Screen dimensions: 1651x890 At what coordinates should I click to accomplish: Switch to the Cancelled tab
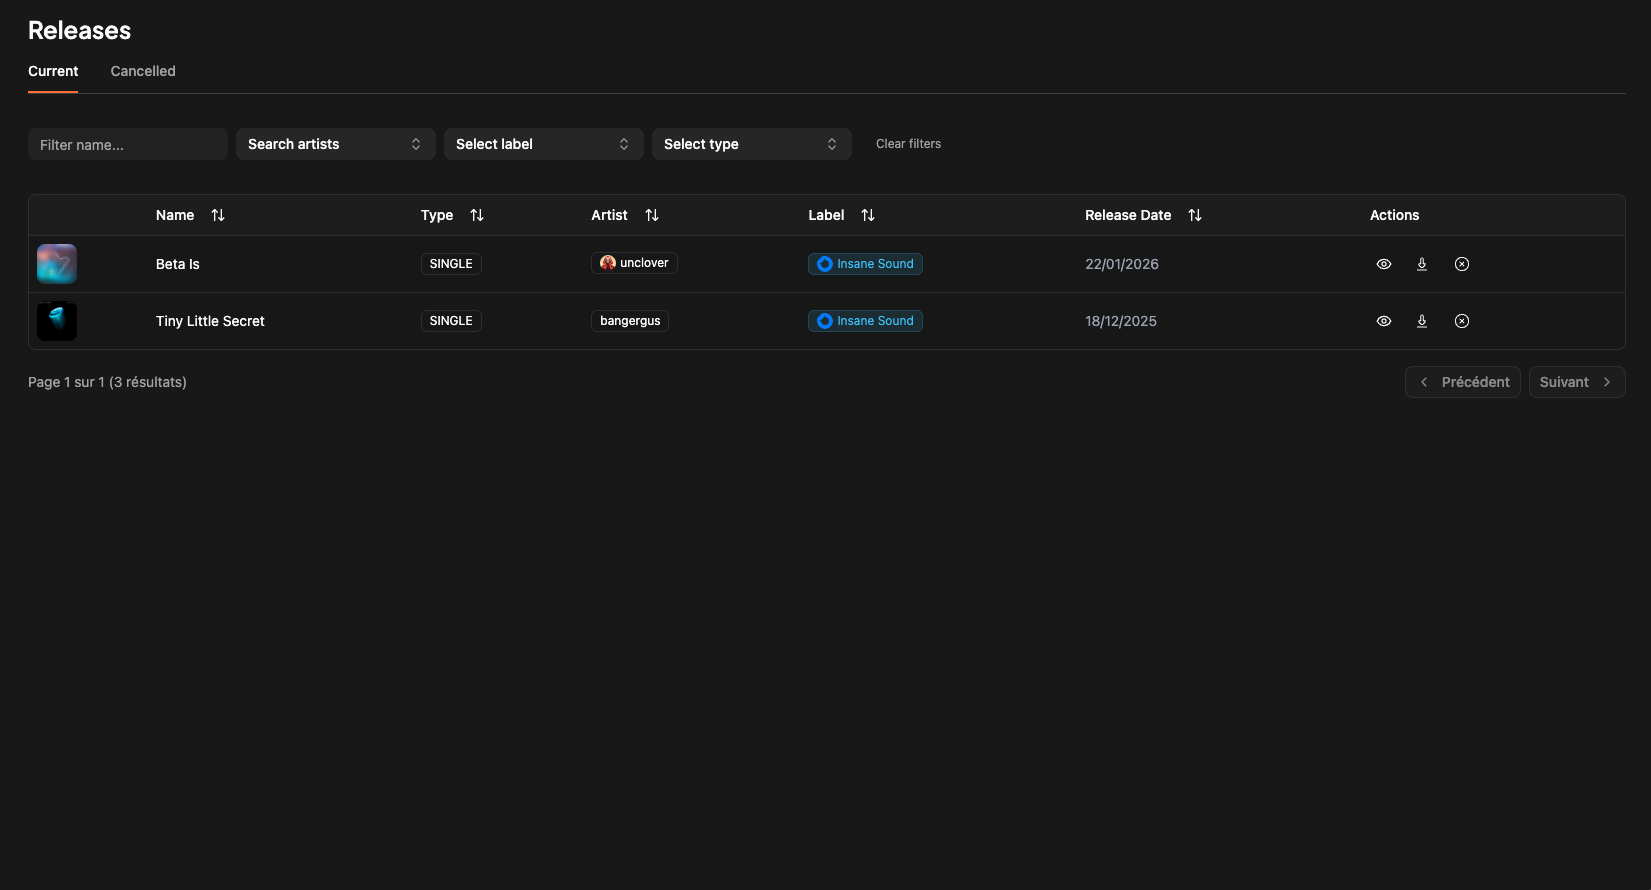pyautogui.click(x=143, y=71)
